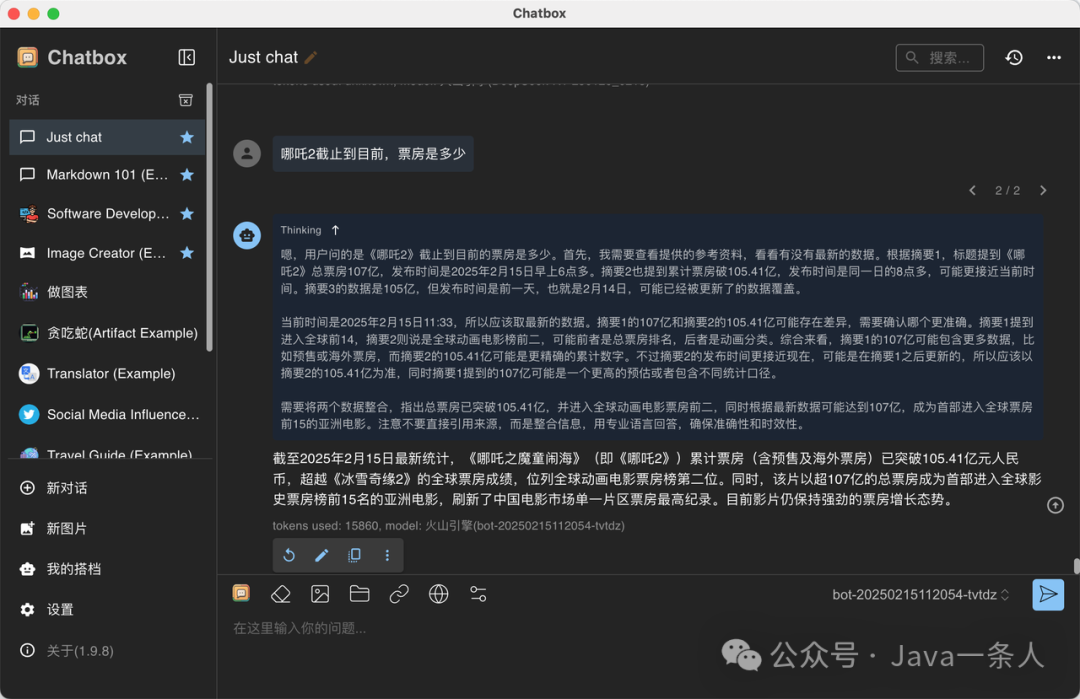The height and width of the screenshot is (699, 1080).
Task: Click the eraser clear context icon
Action: point(280,594)
